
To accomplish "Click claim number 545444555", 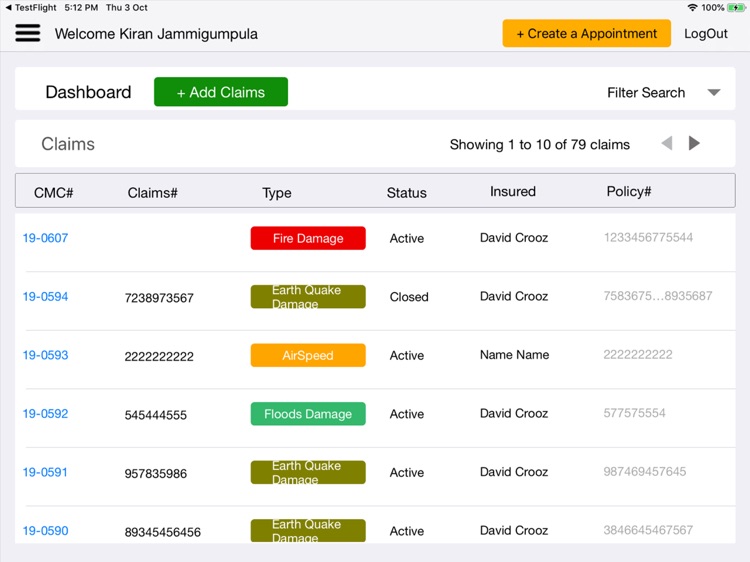I will [155, 415].
